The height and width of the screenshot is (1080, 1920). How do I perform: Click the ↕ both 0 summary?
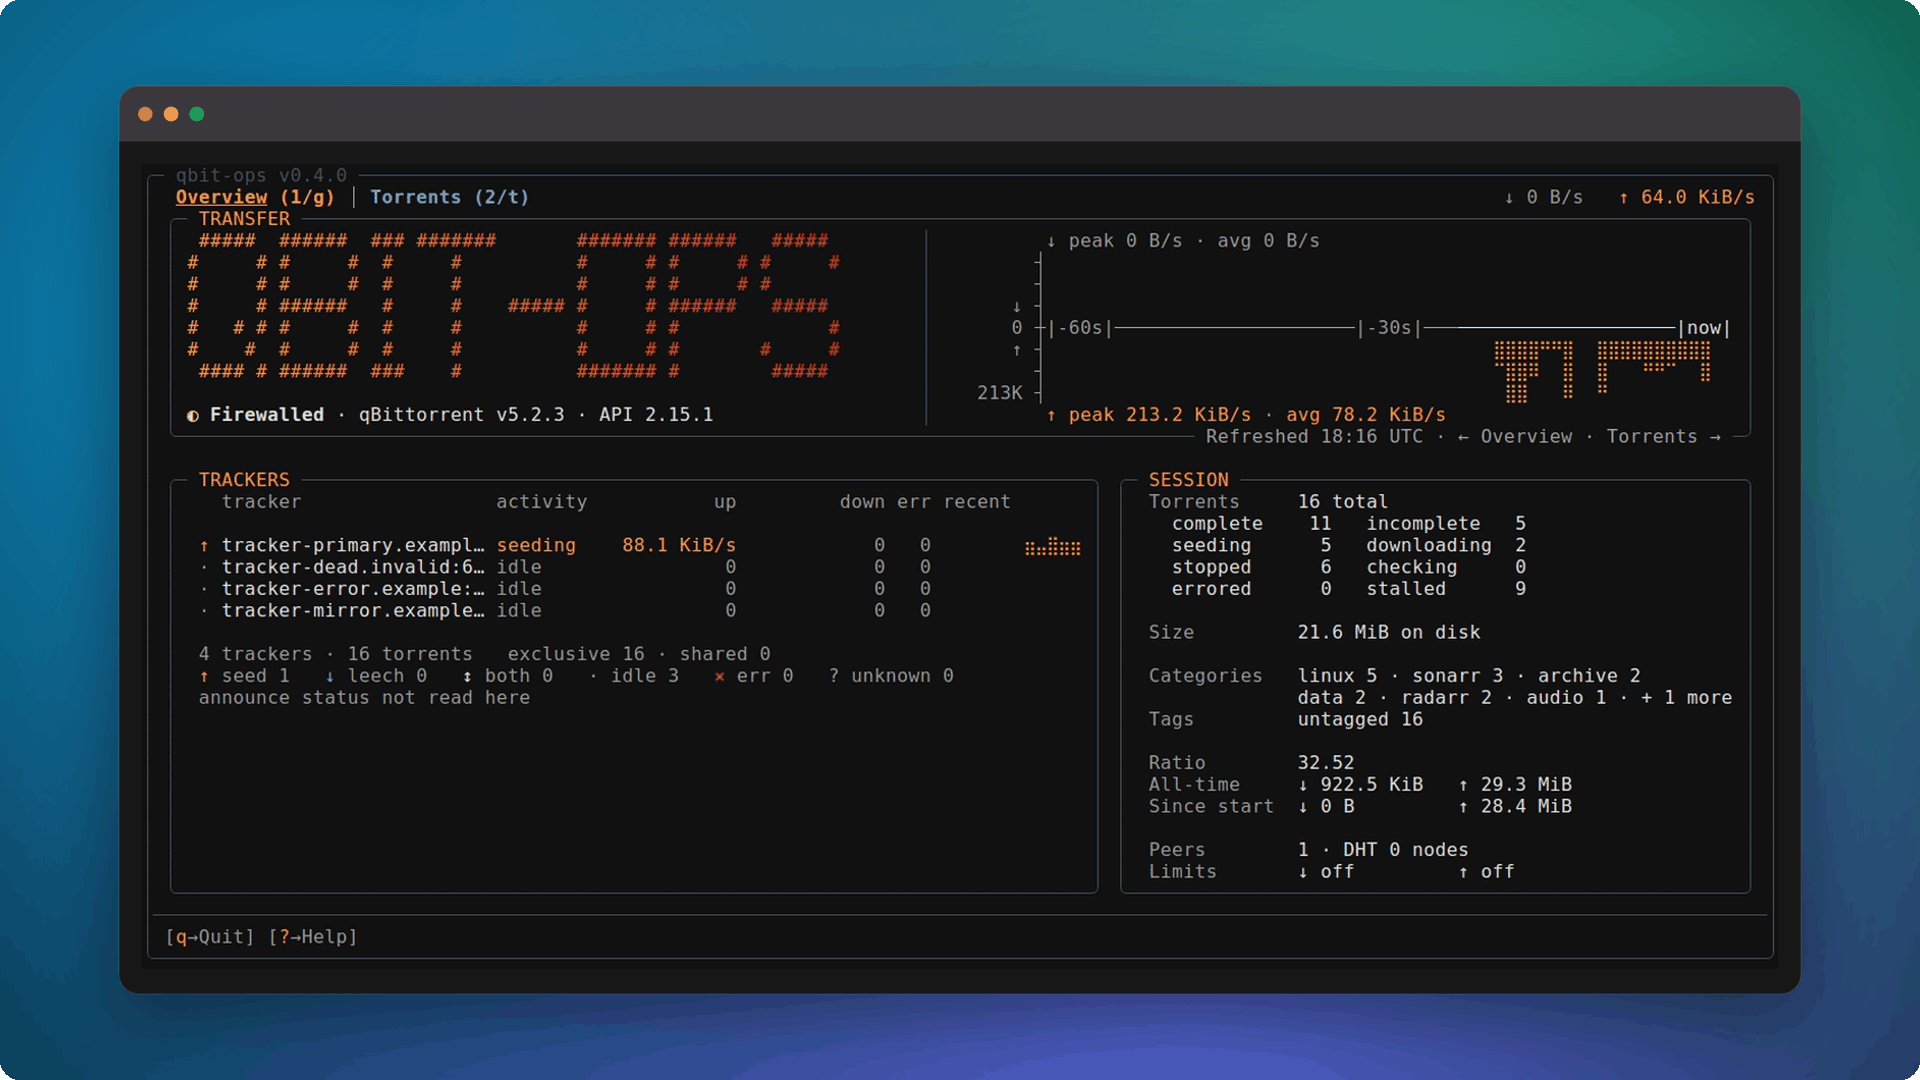(x=508, y=676)
